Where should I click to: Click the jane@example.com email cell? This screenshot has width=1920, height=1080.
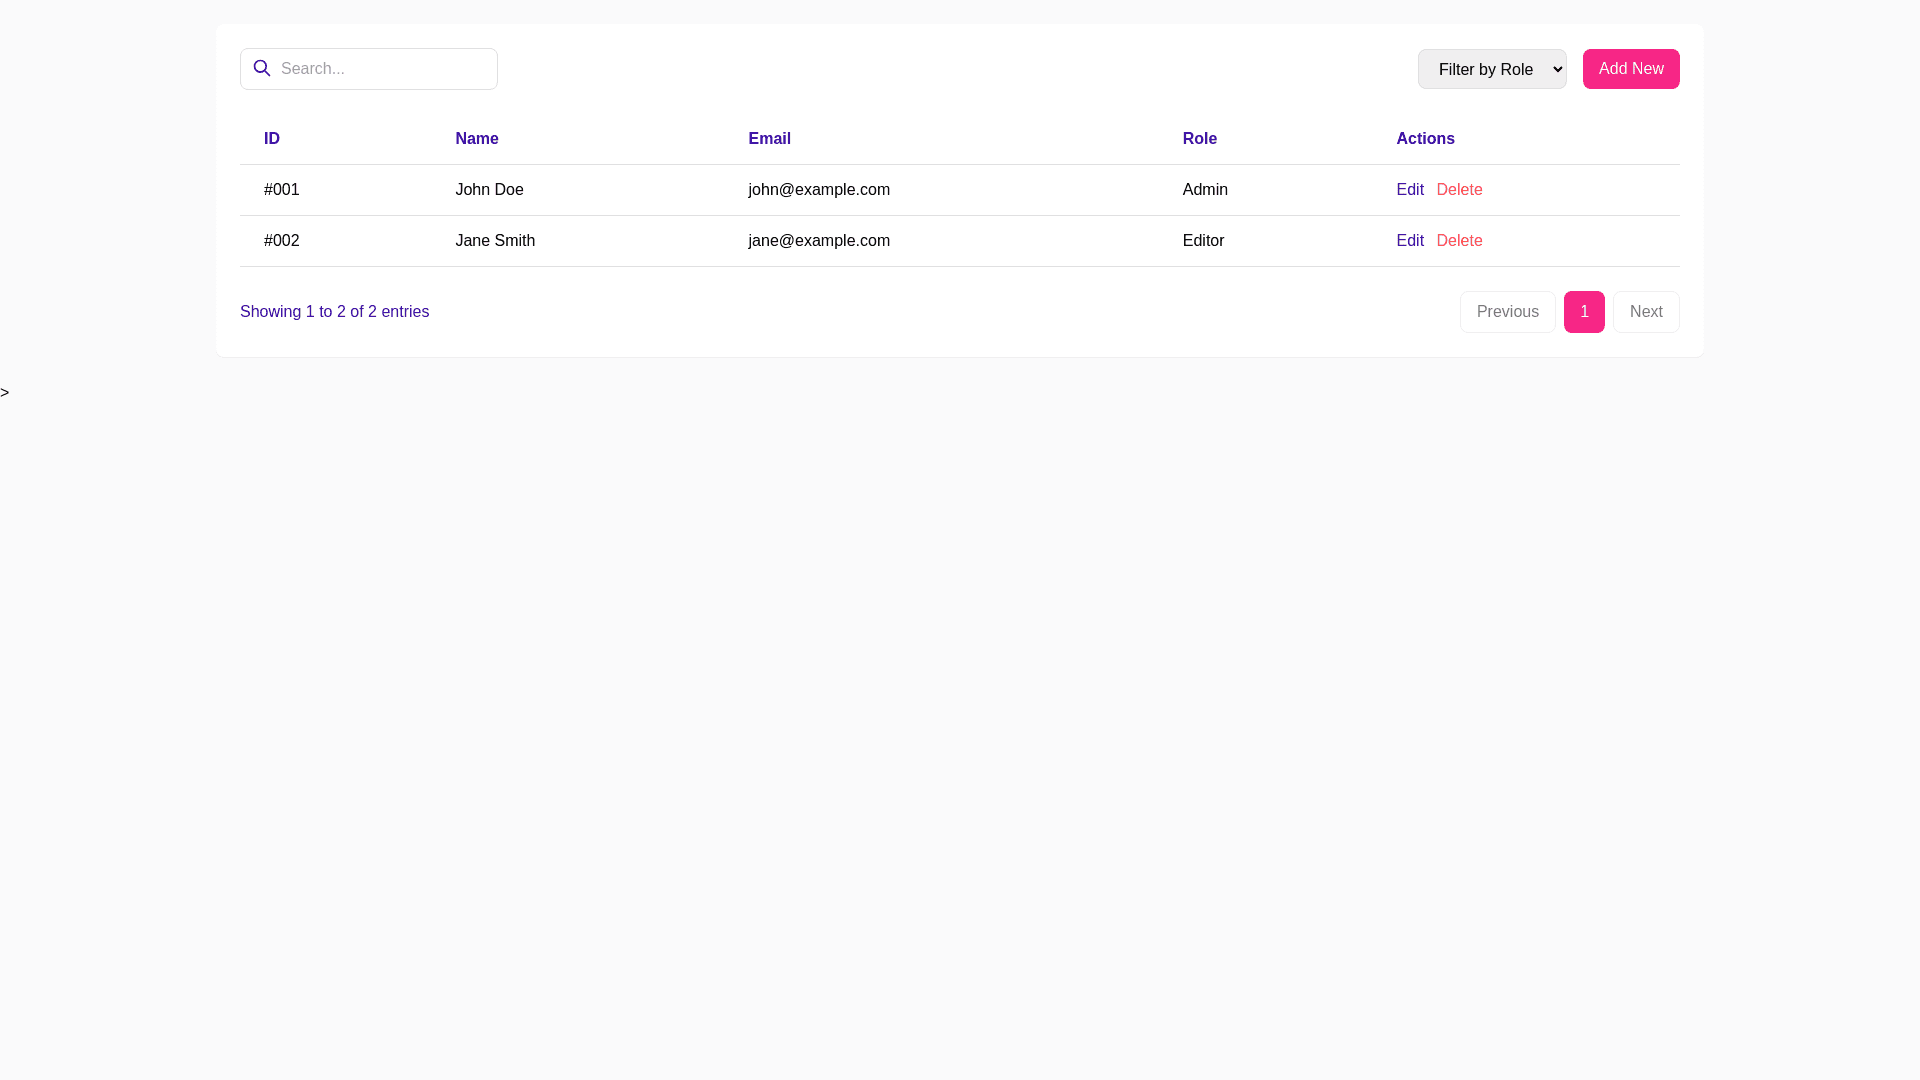click(818, 241)
